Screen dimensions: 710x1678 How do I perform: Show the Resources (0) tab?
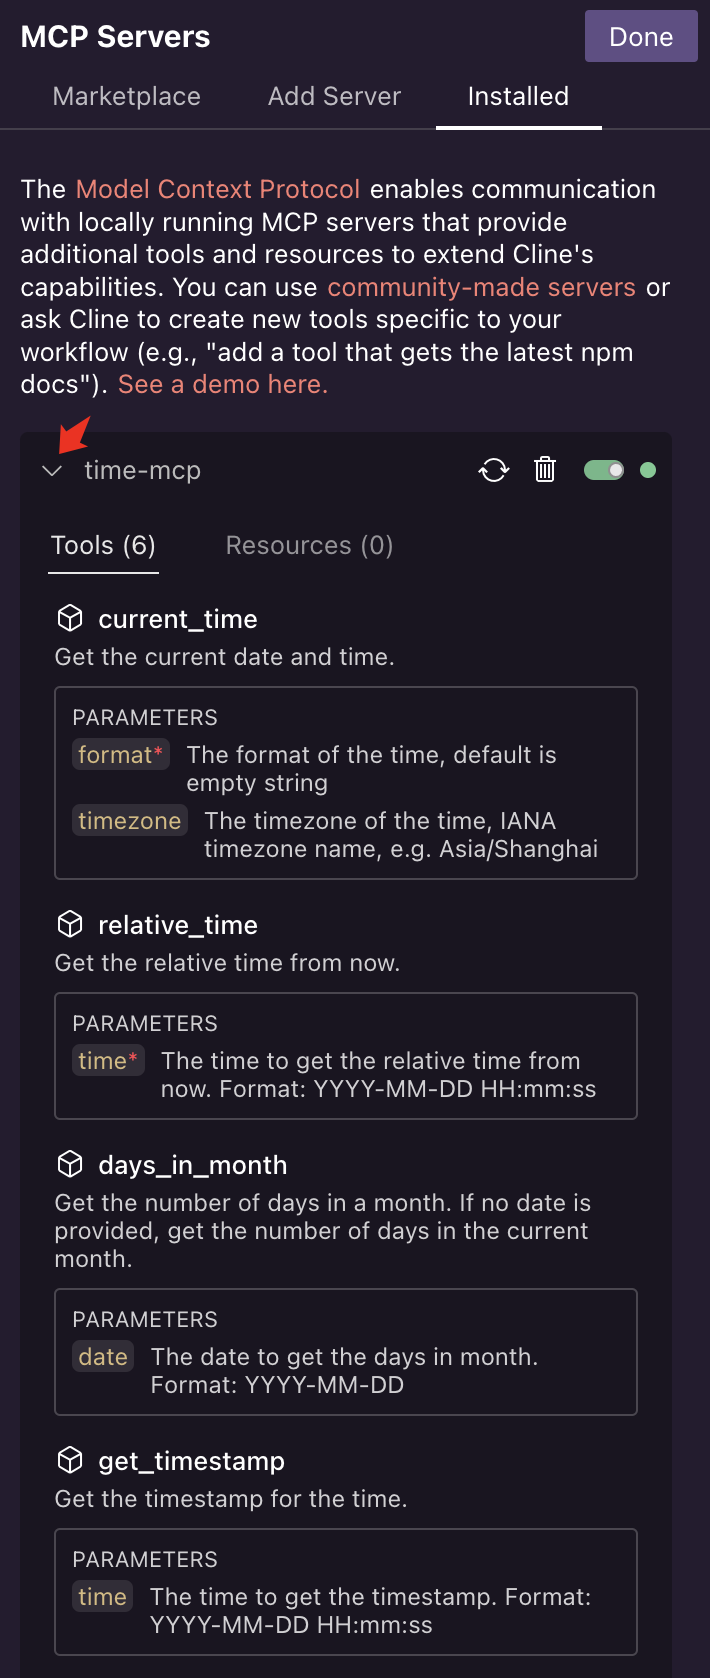point(309,545)
